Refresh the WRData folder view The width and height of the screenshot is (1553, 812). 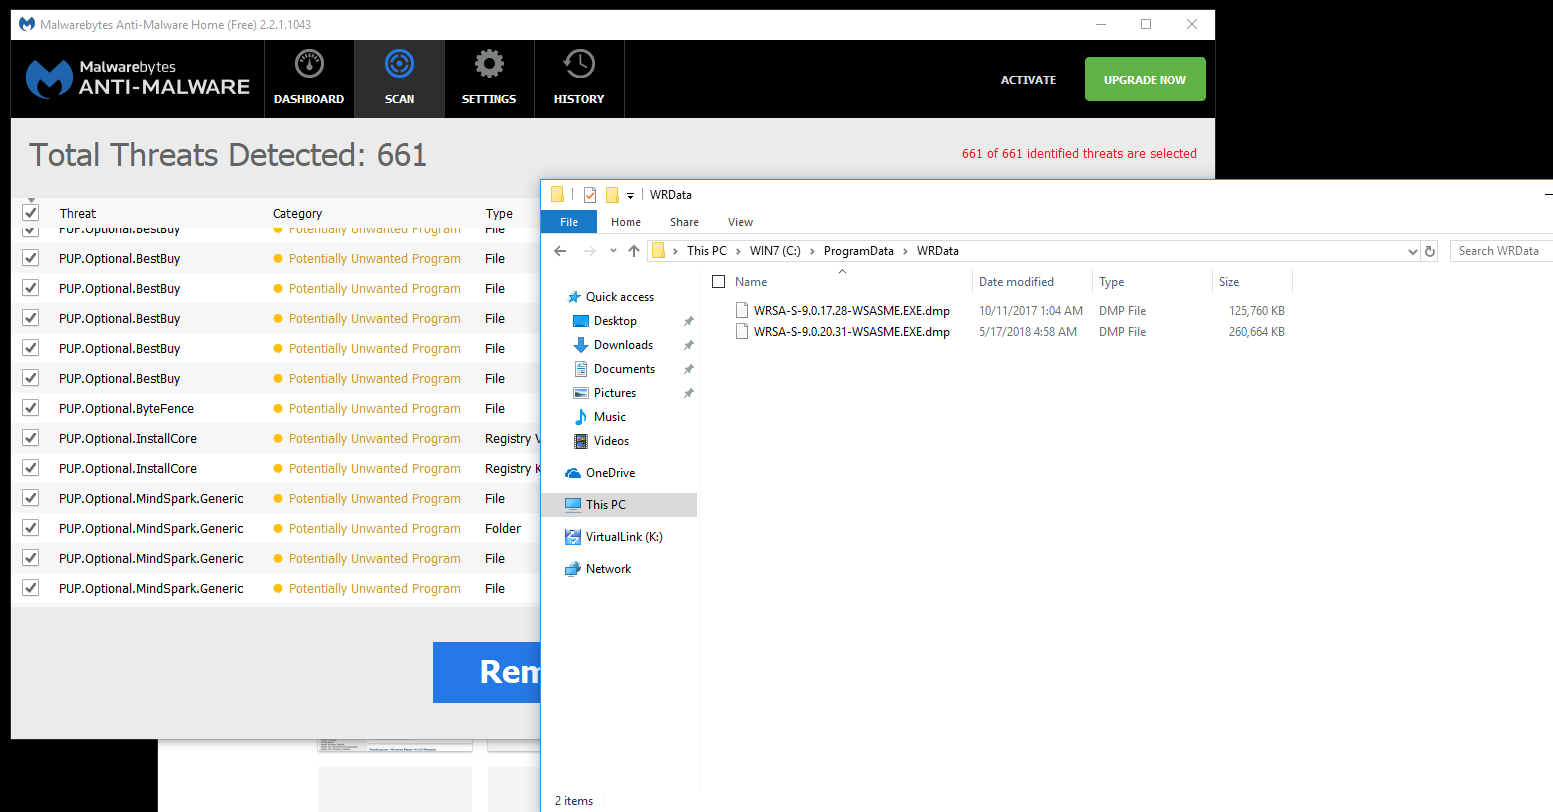coord(1430,251)
